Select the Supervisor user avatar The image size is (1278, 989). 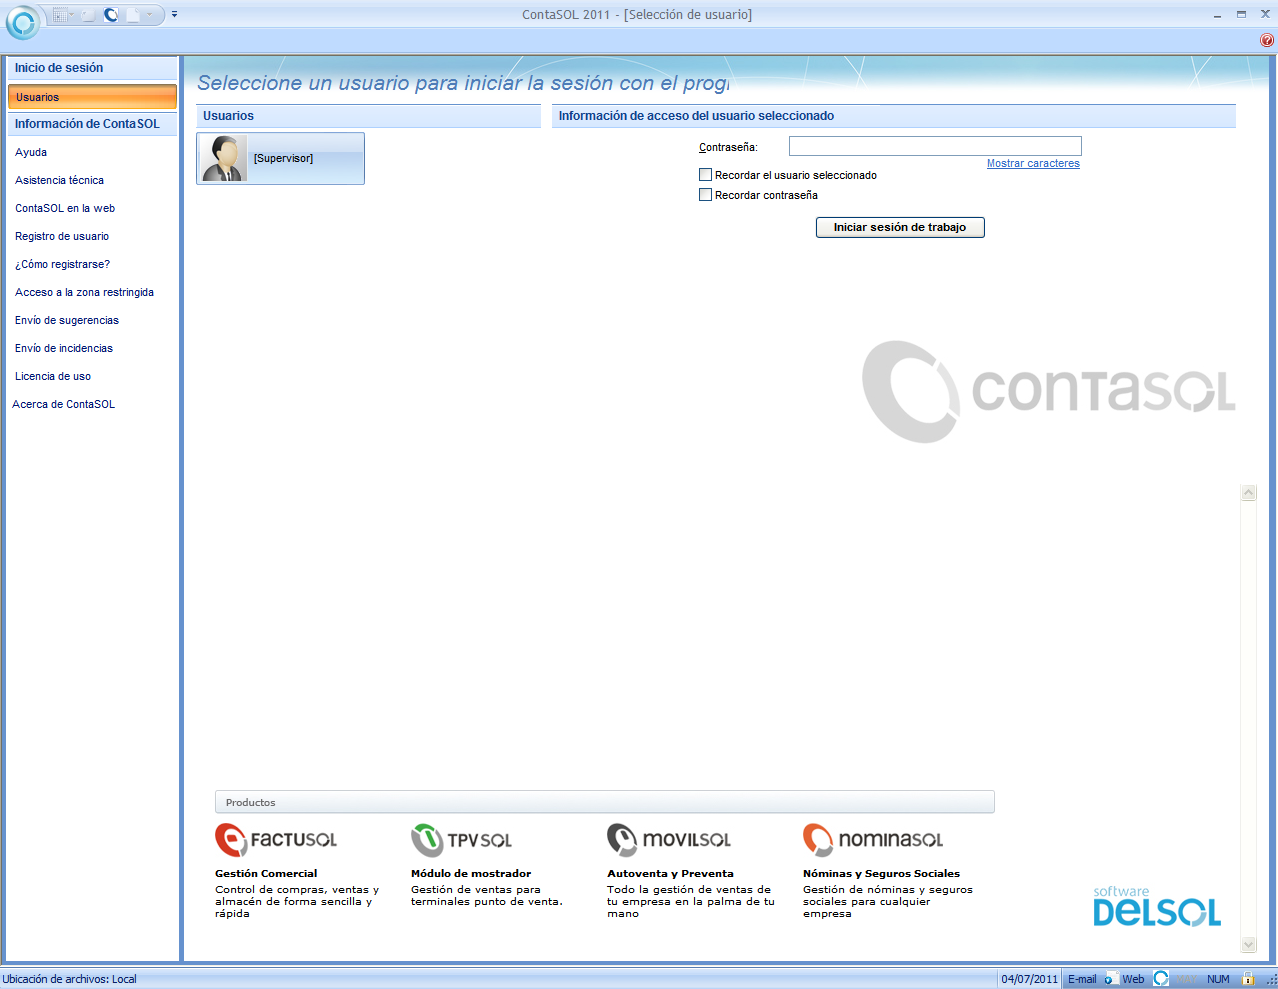click(x=223, y=159)
